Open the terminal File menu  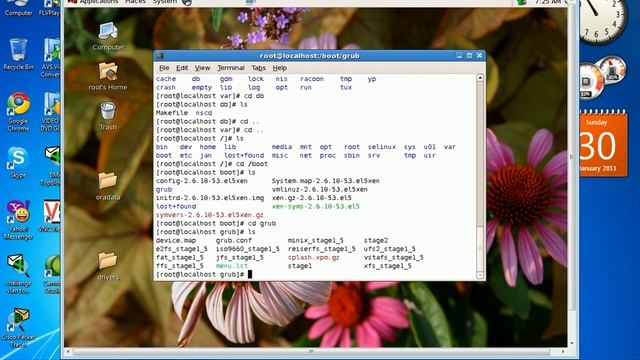[x=164, y=68]
